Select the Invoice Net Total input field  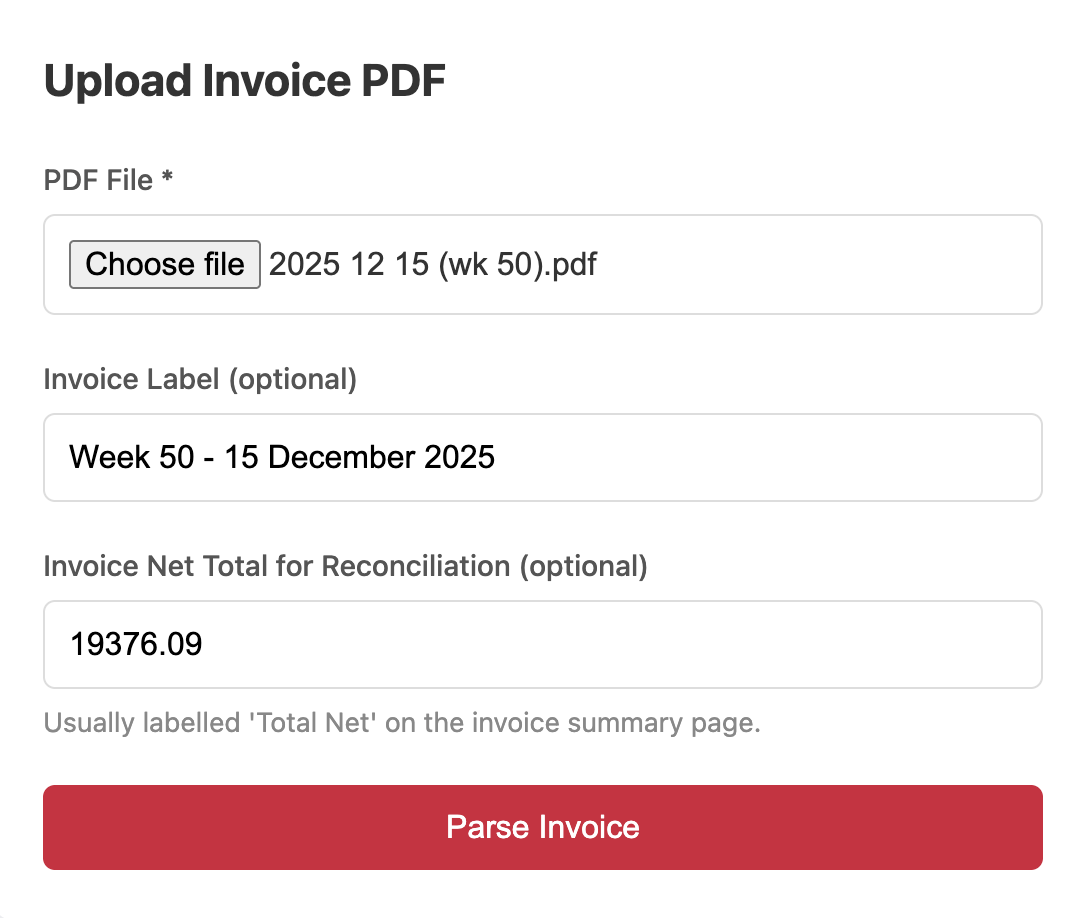(x=540, y=645)
